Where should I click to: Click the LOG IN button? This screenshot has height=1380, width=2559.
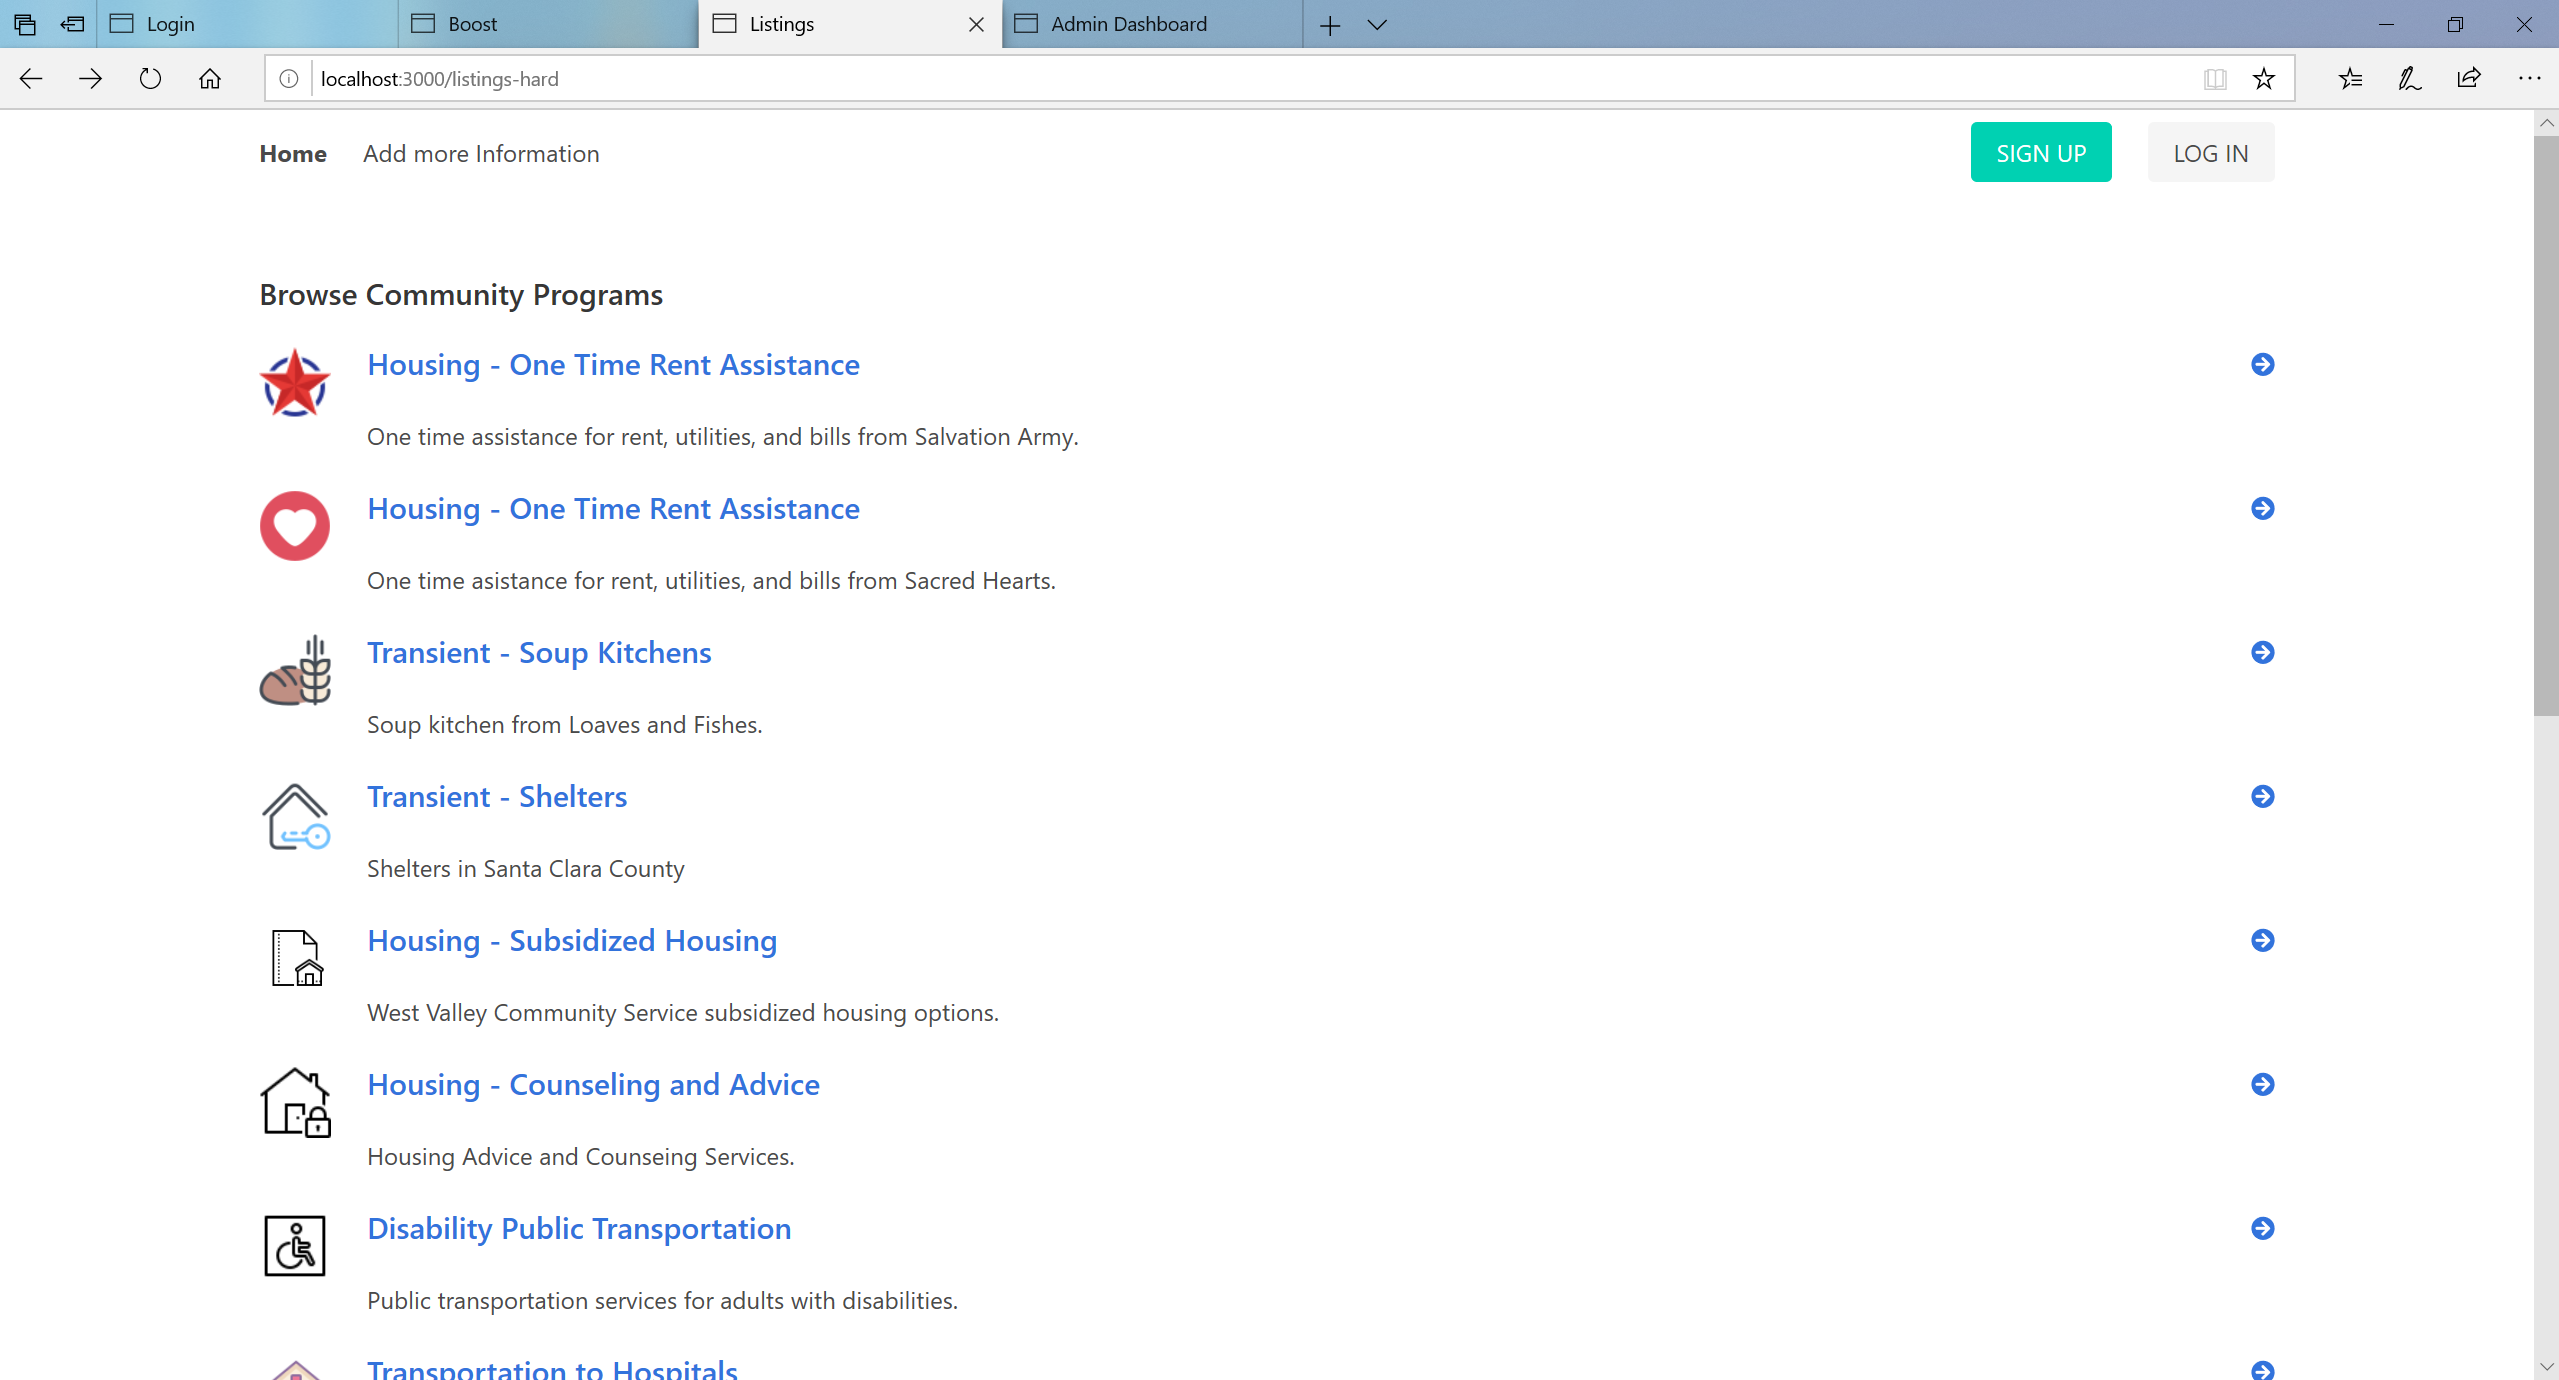2210,153
